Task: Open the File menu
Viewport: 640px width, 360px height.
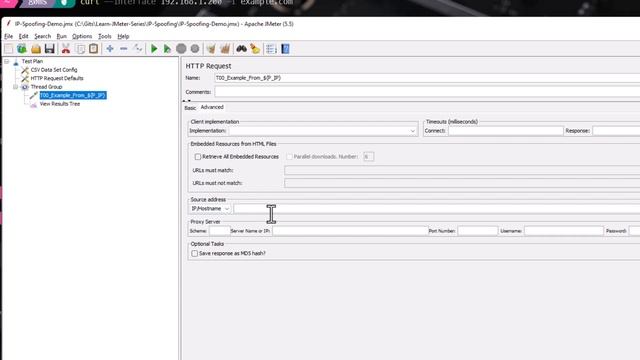Action: coord(9,36)
